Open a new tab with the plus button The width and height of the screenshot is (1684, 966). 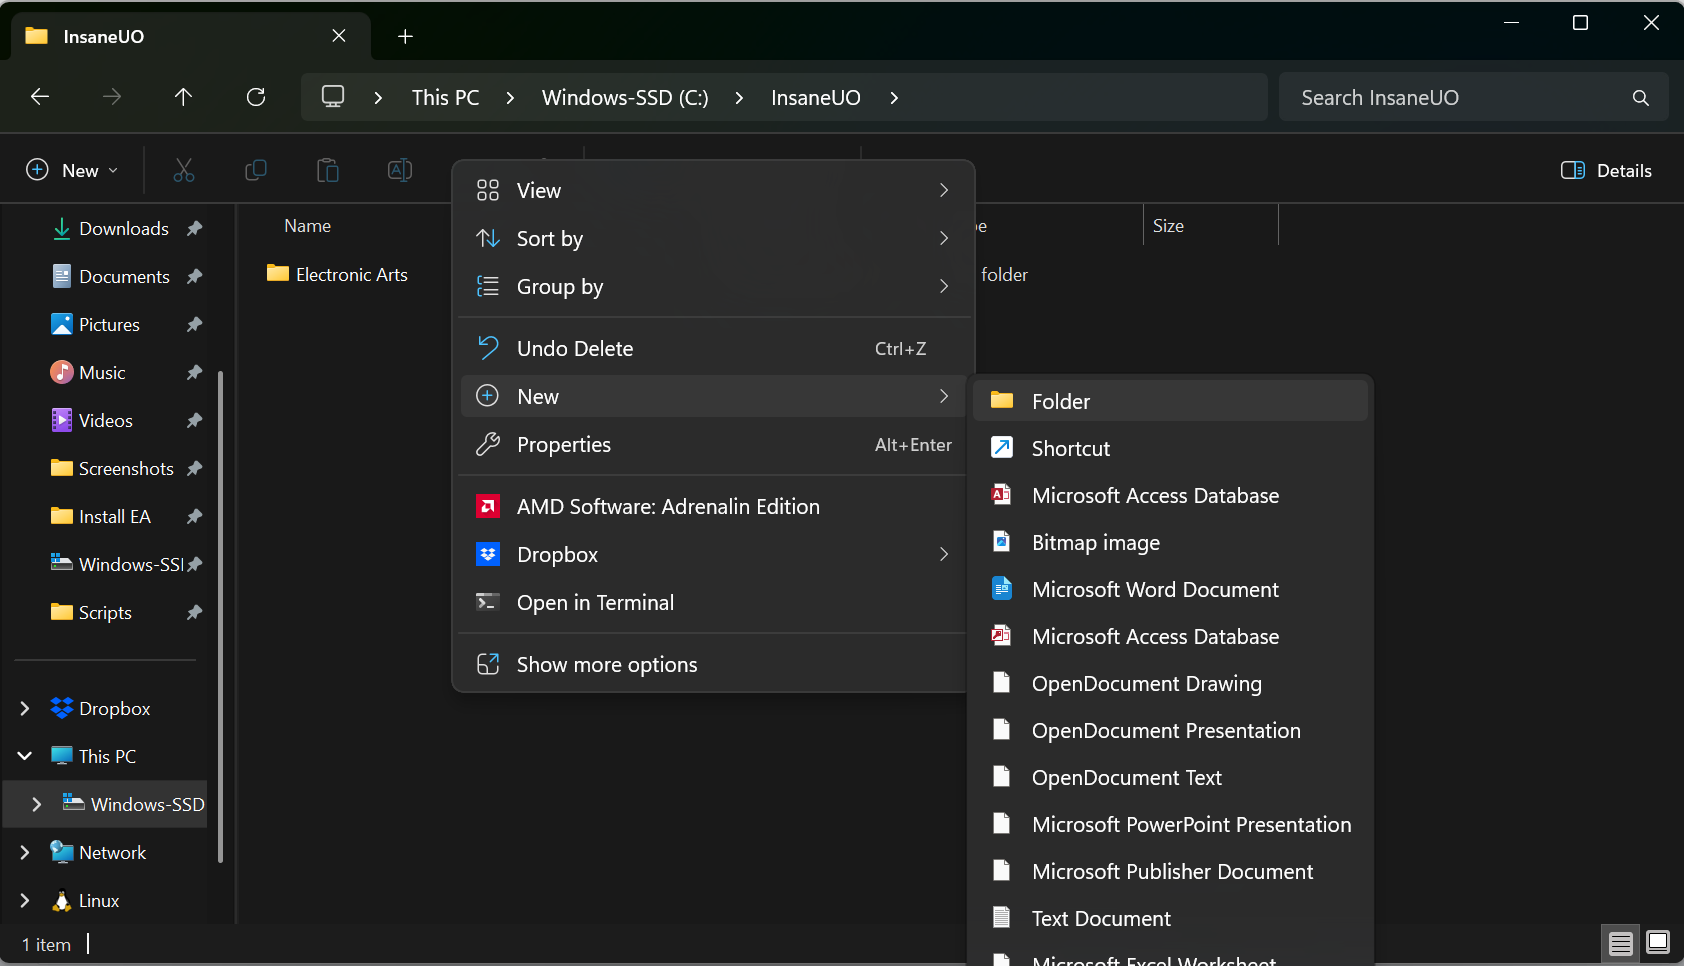coord(405,37)
